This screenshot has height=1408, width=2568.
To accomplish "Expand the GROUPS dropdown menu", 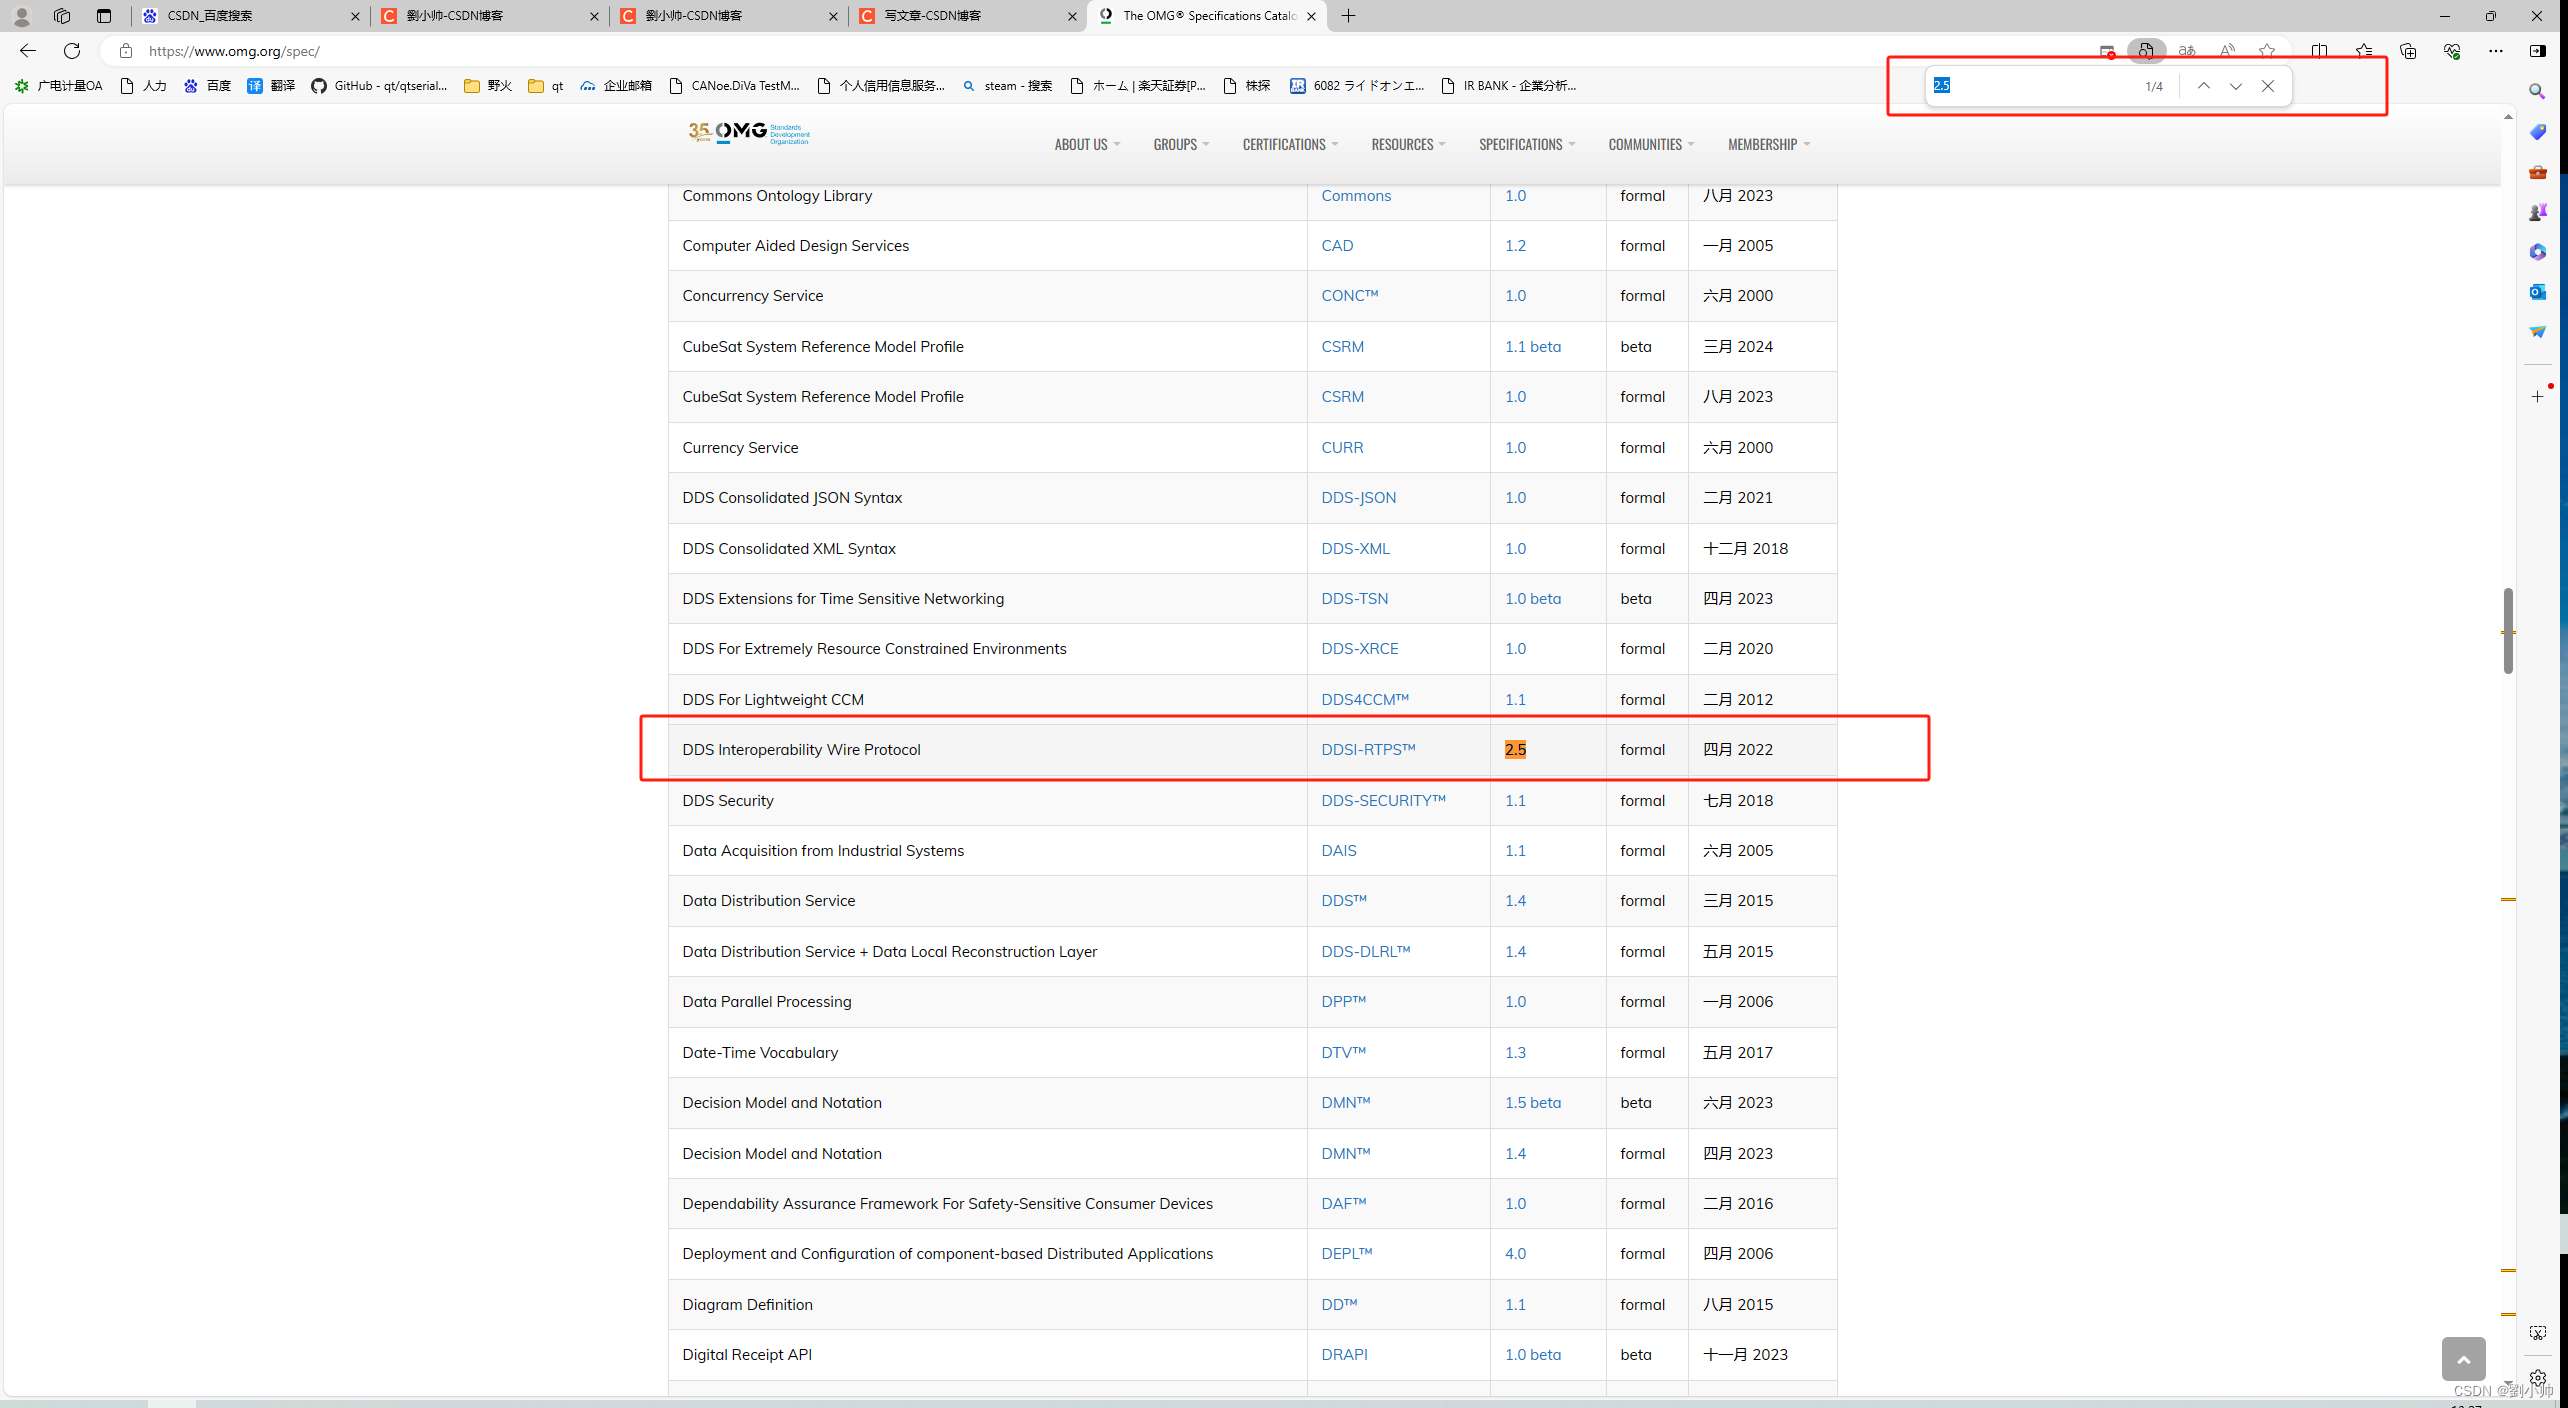I will [x=1181, y=145].
